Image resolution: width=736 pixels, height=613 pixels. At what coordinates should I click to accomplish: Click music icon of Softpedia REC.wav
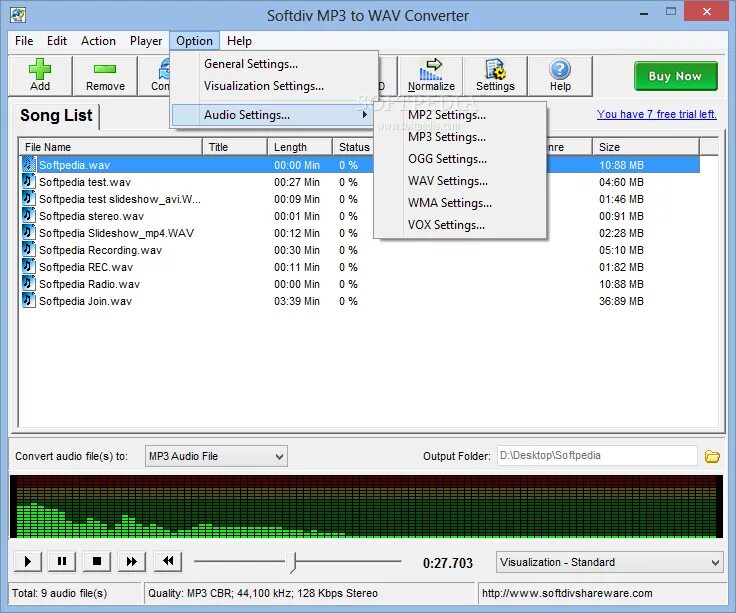(x=29, y=266)
